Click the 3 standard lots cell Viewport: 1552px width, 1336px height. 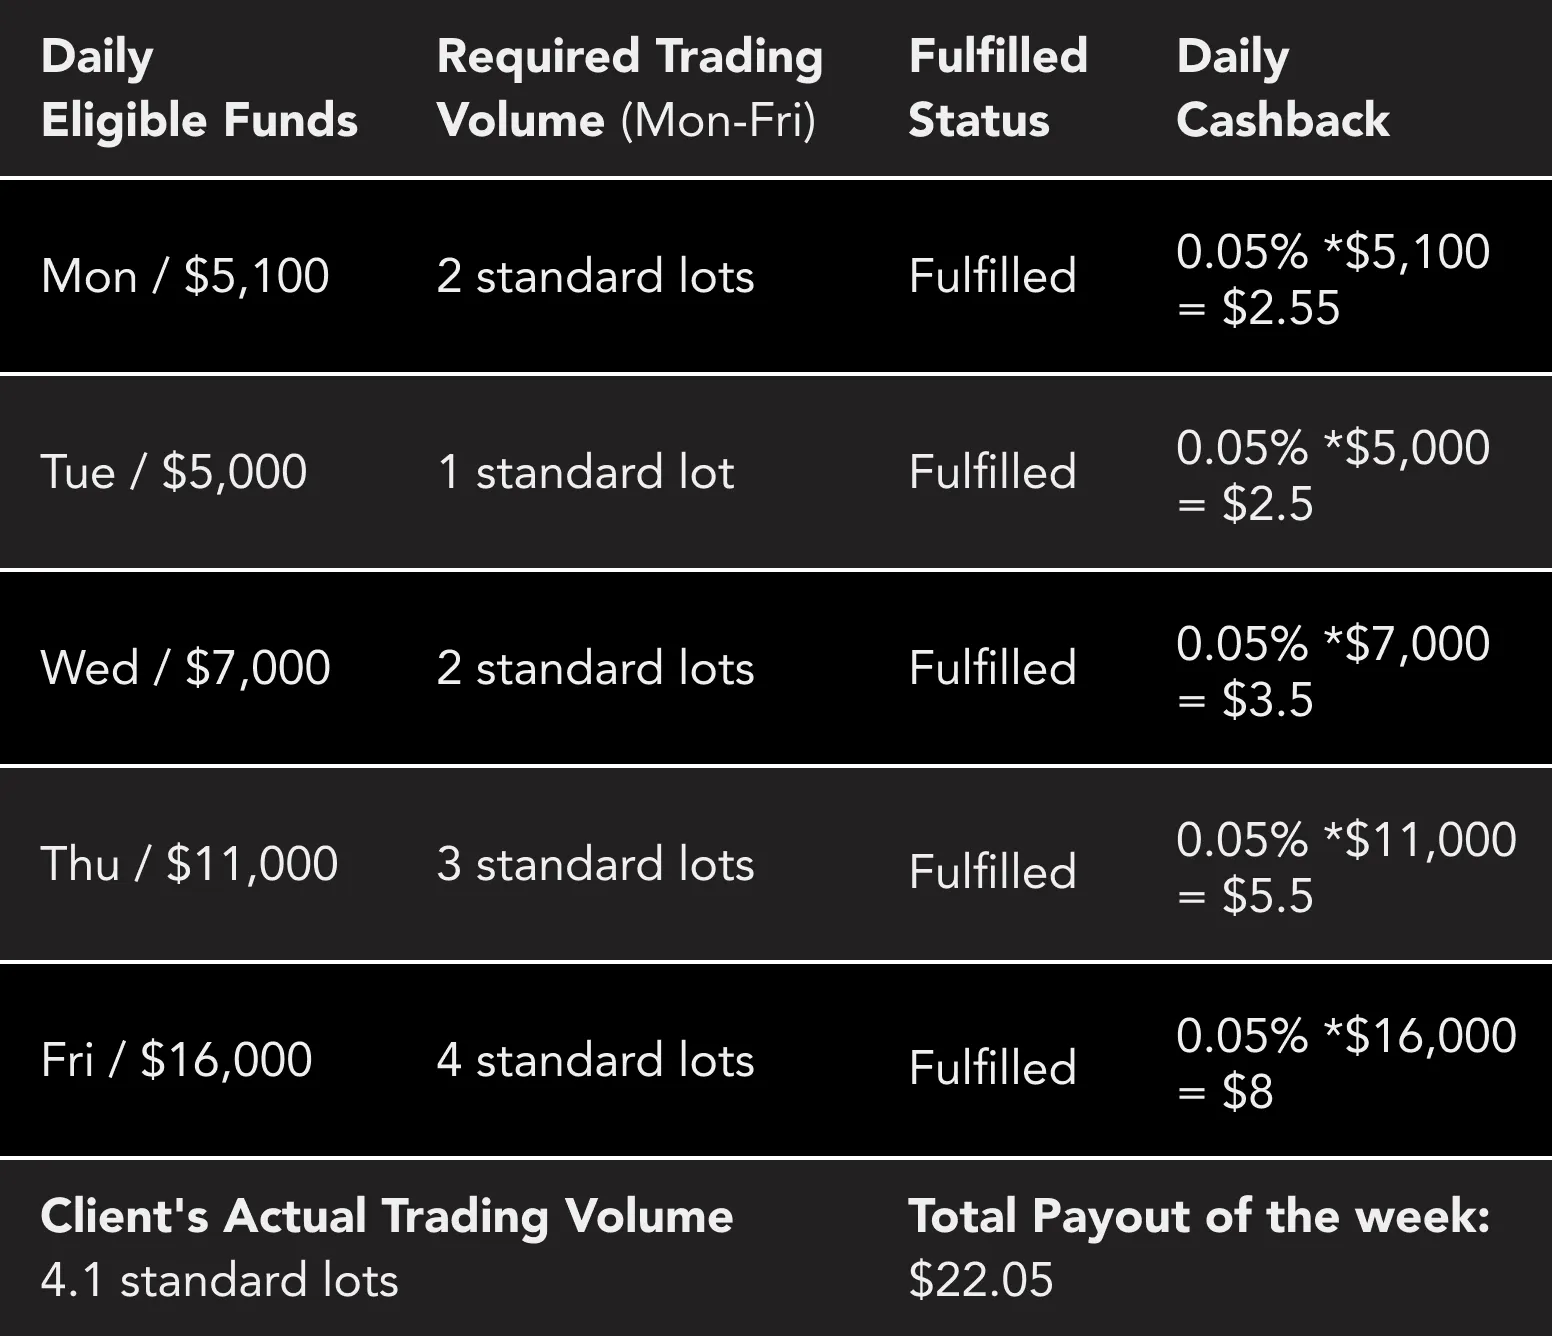coord(595,864)
